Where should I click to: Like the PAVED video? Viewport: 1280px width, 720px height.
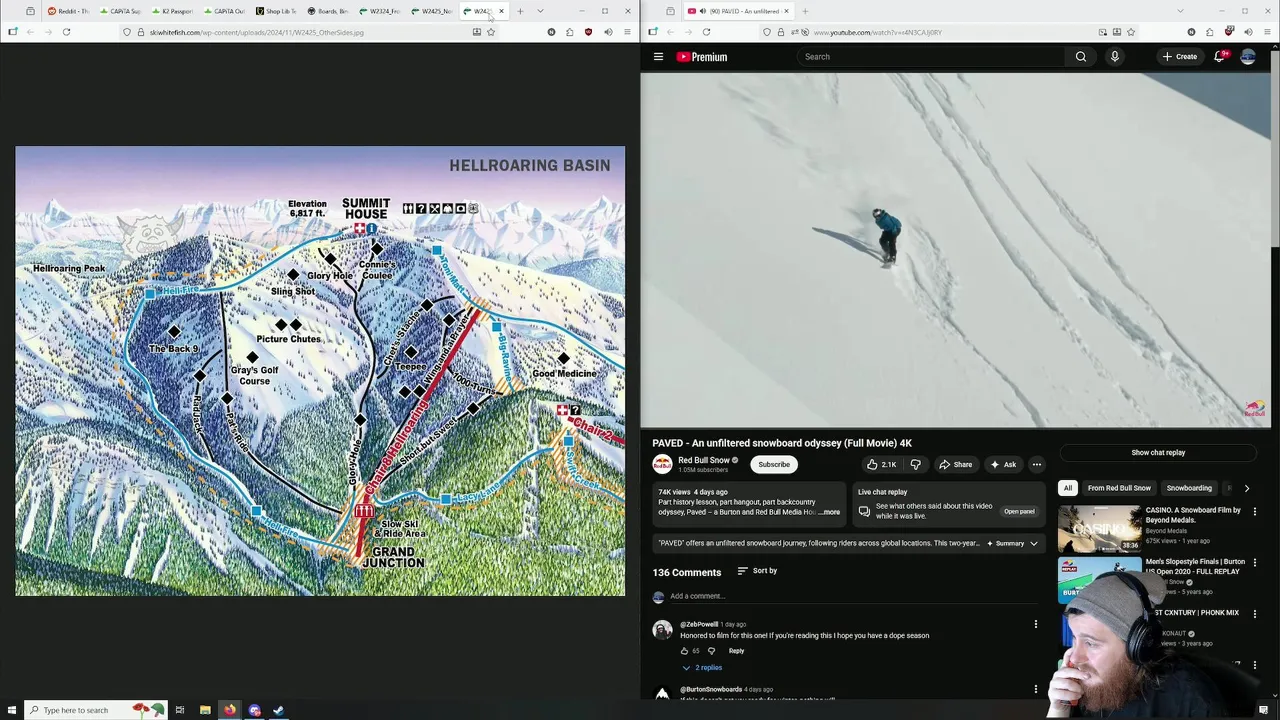tap(881, 464)
